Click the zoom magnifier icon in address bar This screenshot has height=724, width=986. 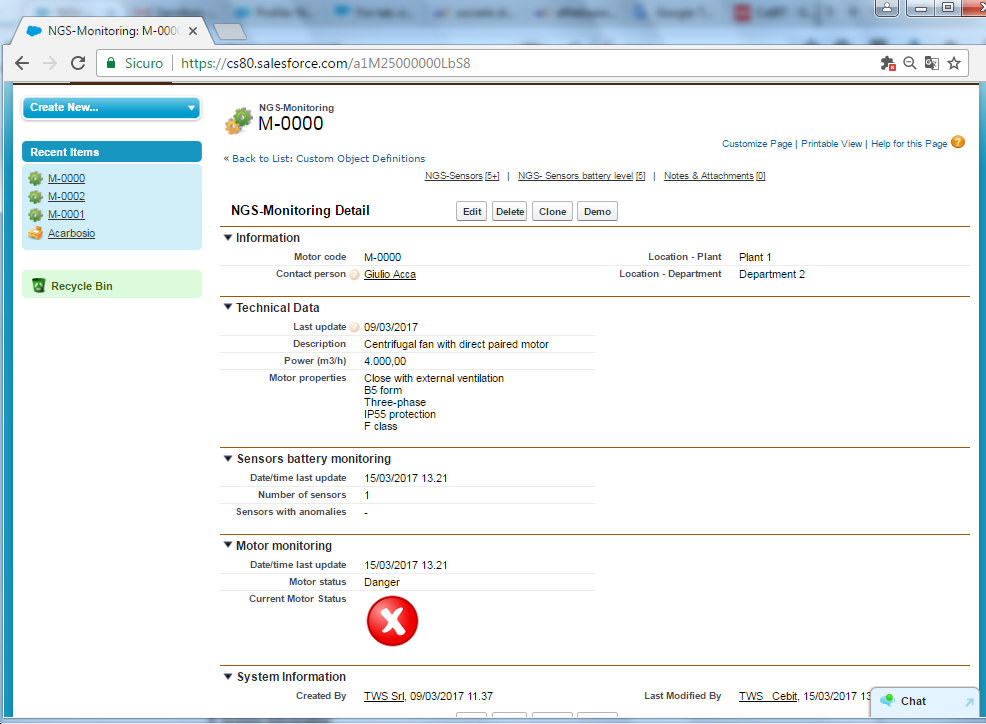[909, 63]
